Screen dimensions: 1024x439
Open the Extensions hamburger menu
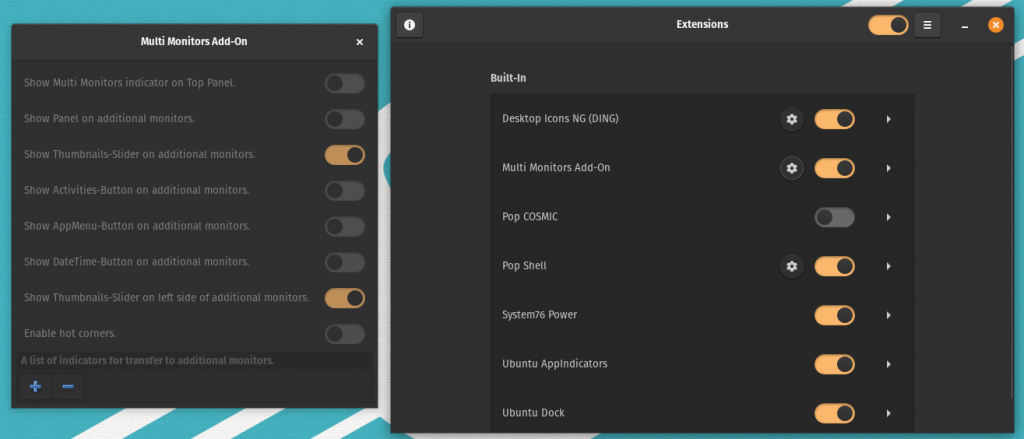tap(927, 24)
